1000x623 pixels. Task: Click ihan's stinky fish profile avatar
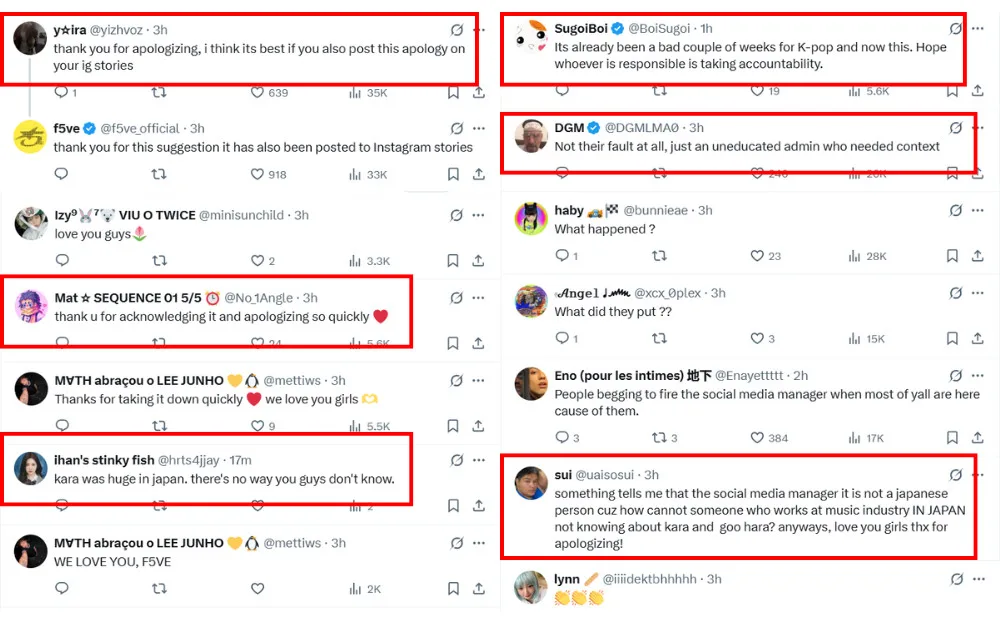[31, 468]
